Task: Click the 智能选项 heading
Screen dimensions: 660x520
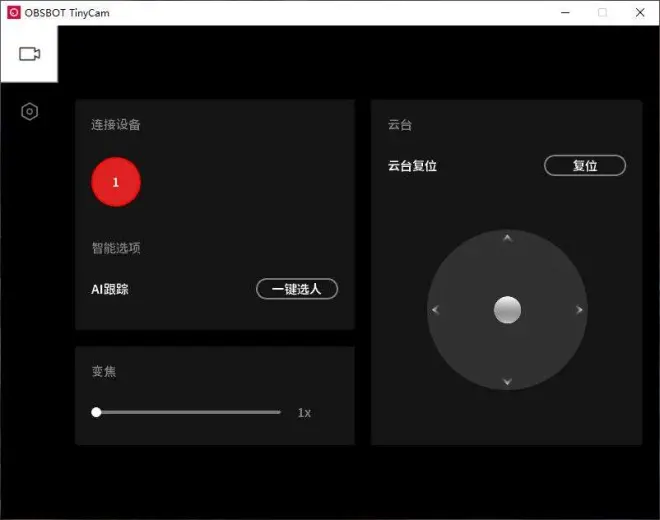Action: tap(116, 248)
